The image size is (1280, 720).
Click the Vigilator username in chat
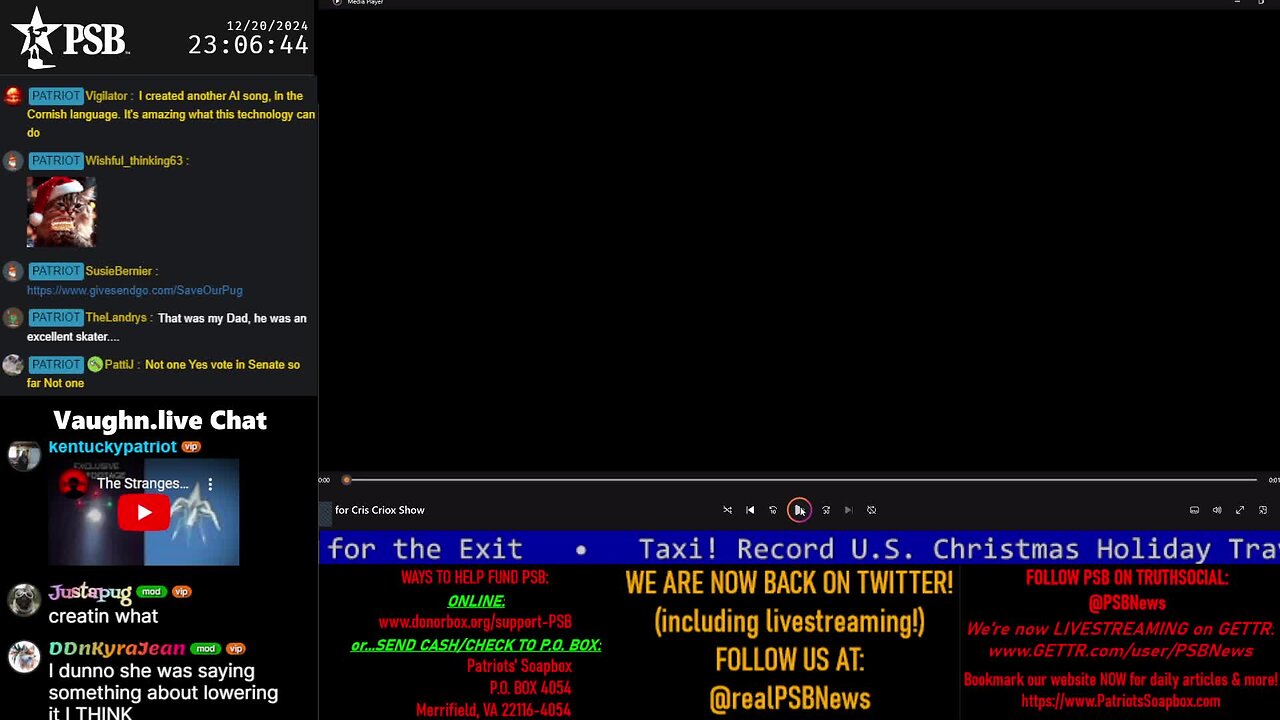pos(107,96)
